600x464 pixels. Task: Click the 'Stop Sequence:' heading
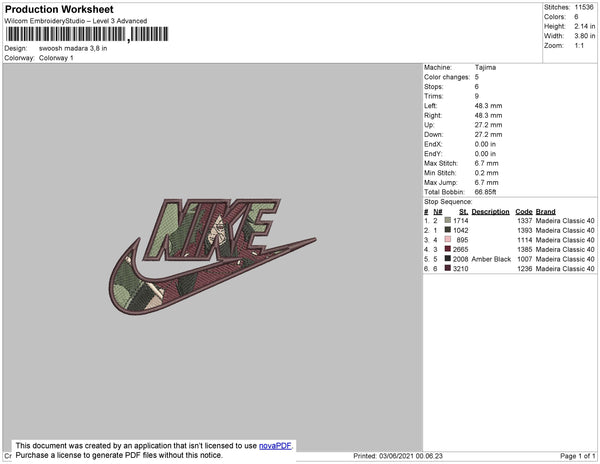coord(448,202)
